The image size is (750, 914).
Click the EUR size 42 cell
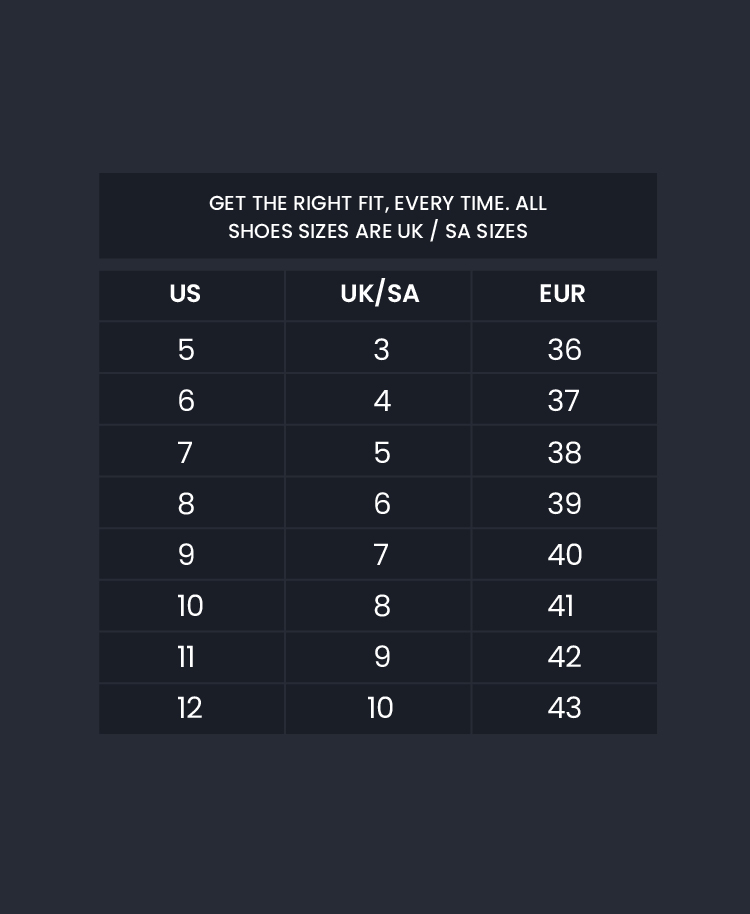[x=565, y=658]
